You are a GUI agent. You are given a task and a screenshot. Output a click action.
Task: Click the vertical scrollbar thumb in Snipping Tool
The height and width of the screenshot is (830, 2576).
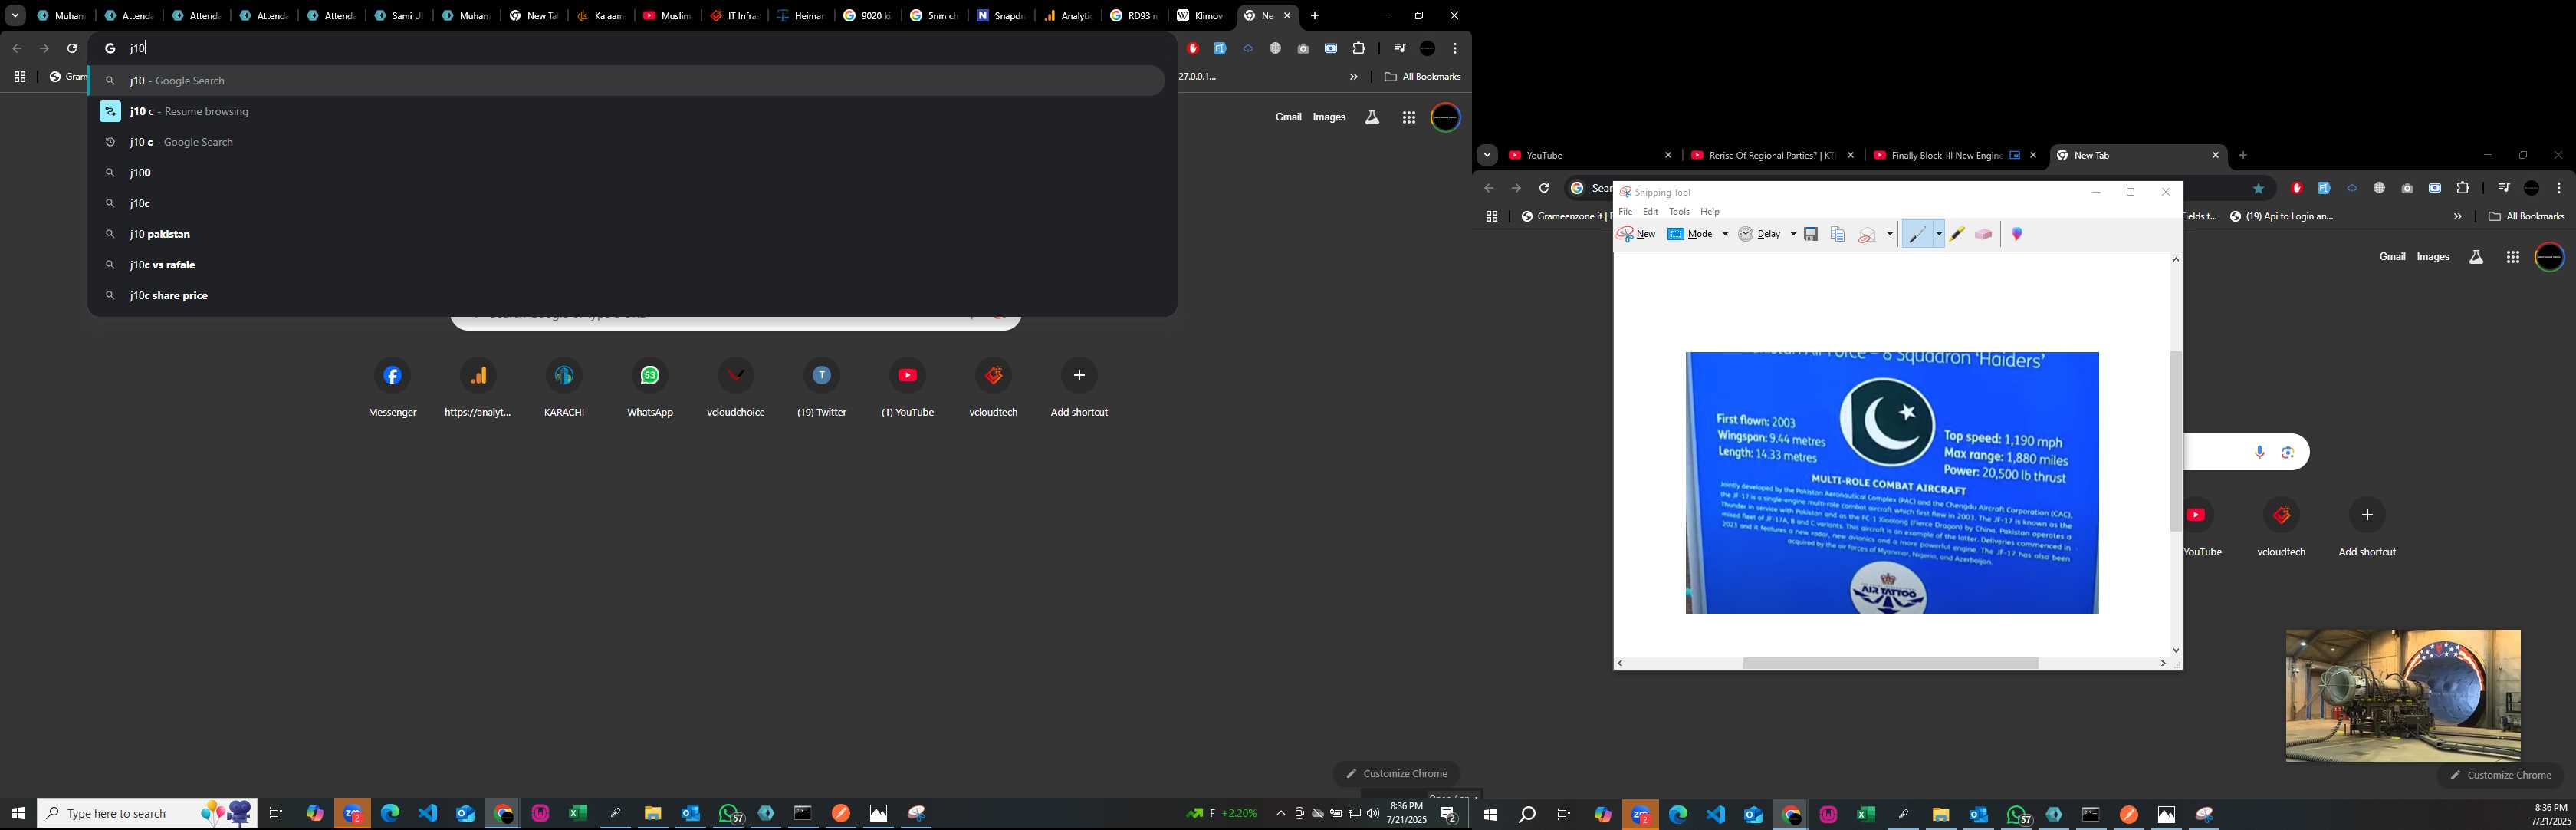click(x=2176, y=441)
